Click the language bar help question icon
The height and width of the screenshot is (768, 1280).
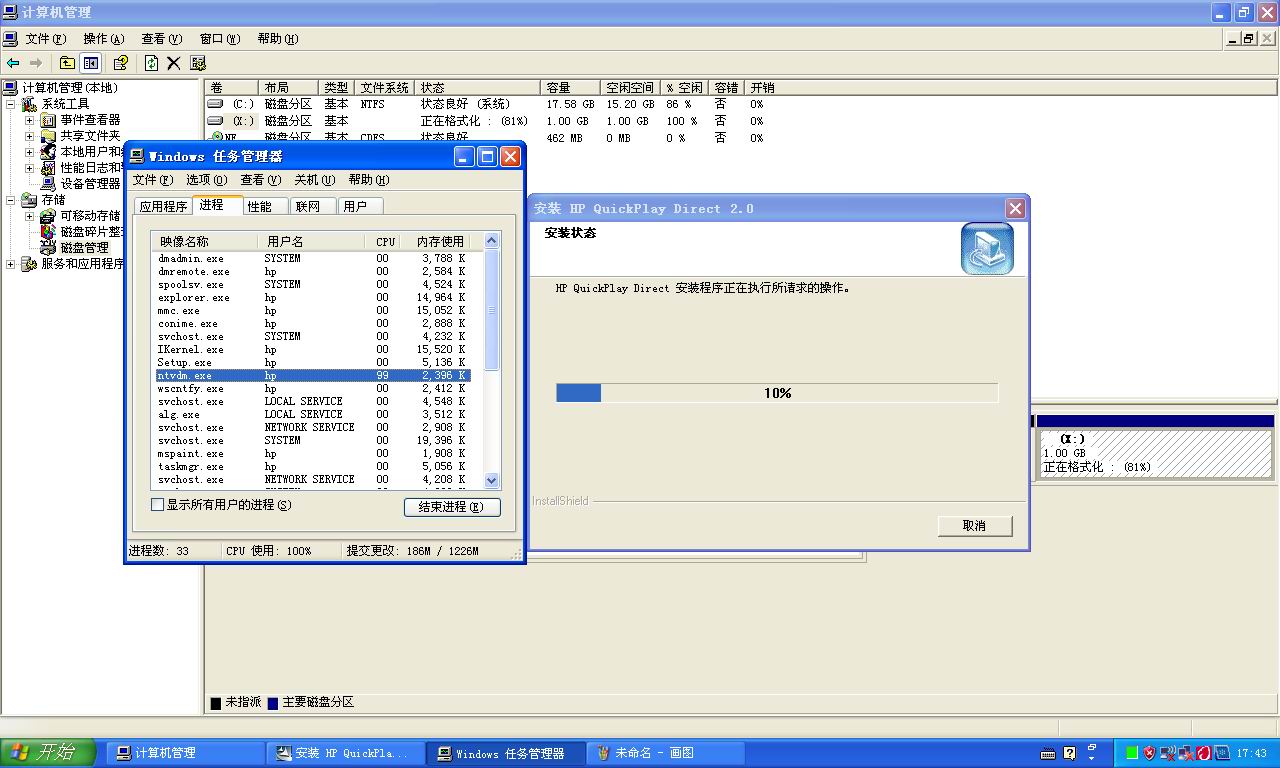[x=1069, y=753]
